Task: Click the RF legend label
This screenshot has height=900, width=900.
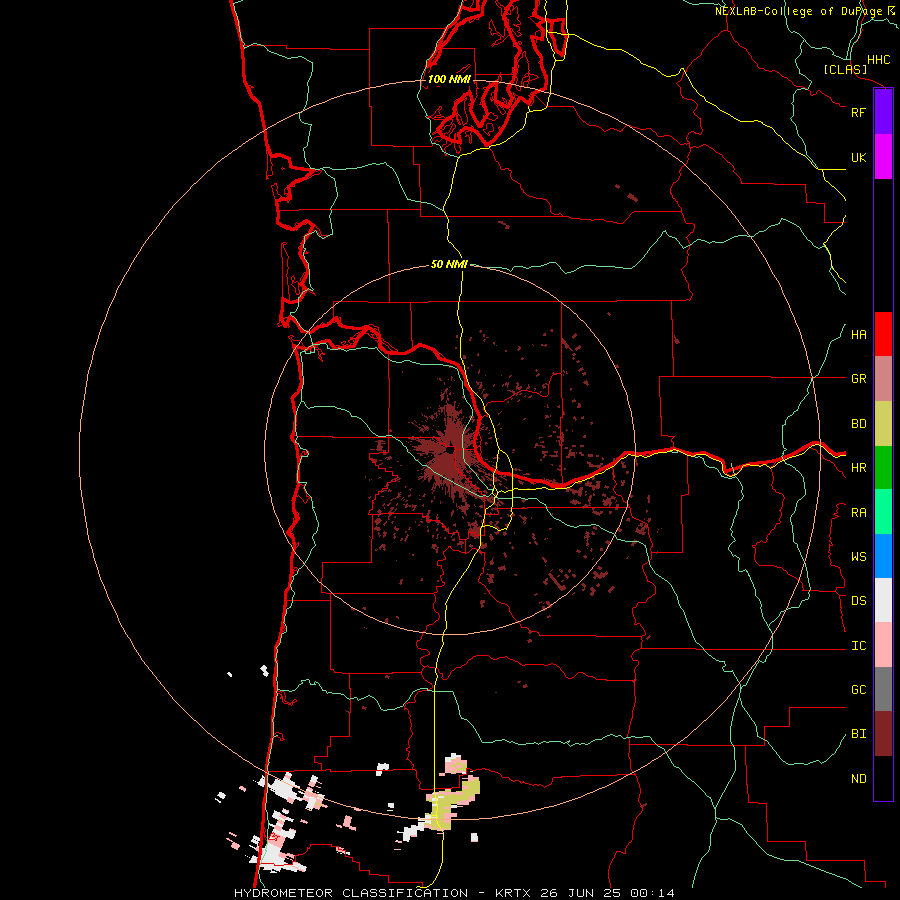Action: click(858, 112)
